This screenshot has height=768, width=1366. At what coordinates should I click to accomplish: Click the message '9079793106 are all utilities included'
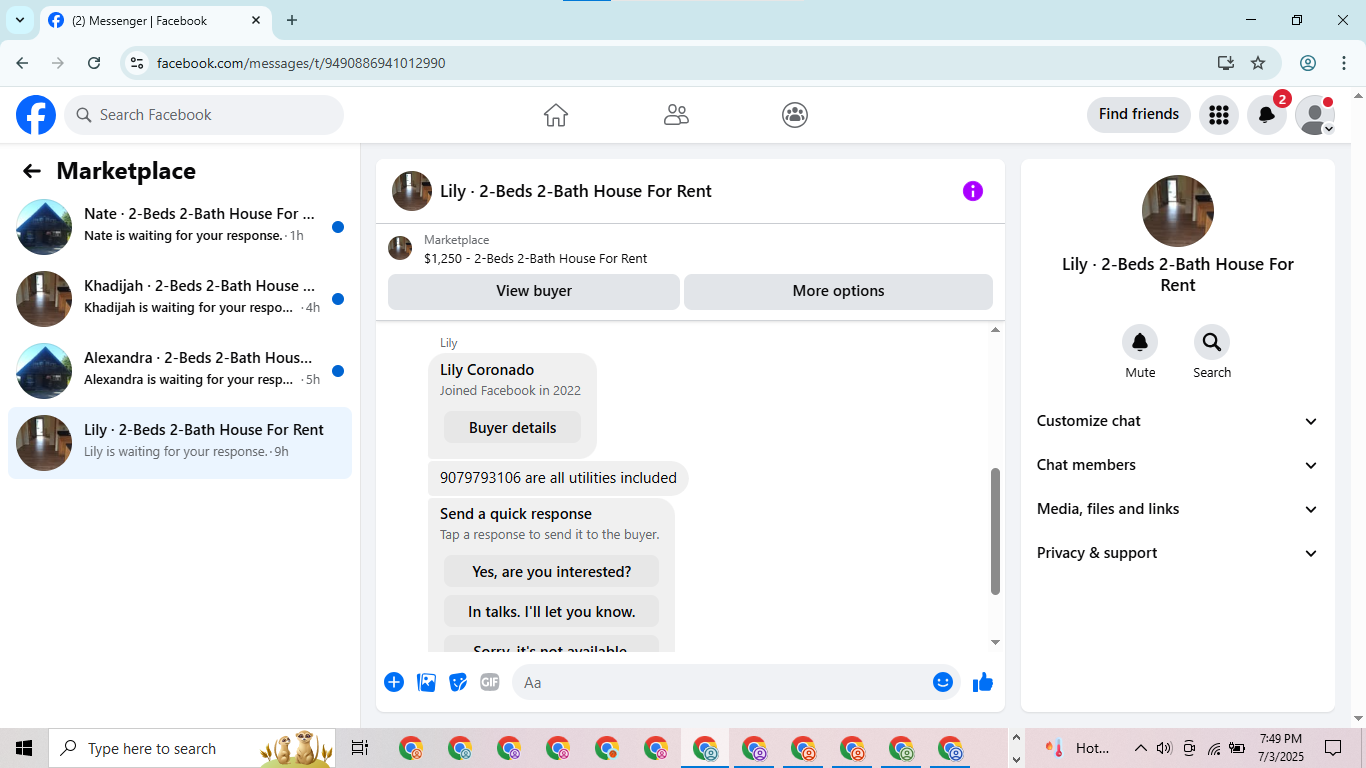pos(558,478)
